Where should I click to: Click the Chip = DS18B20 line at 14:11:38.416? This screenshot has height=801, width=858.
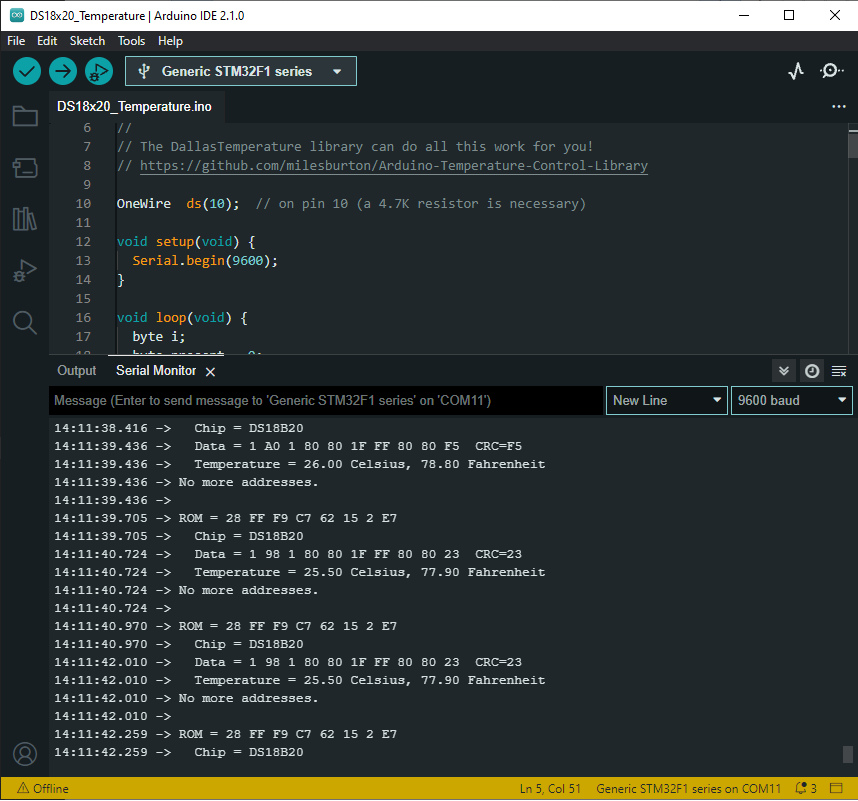[x=178, y=428]
